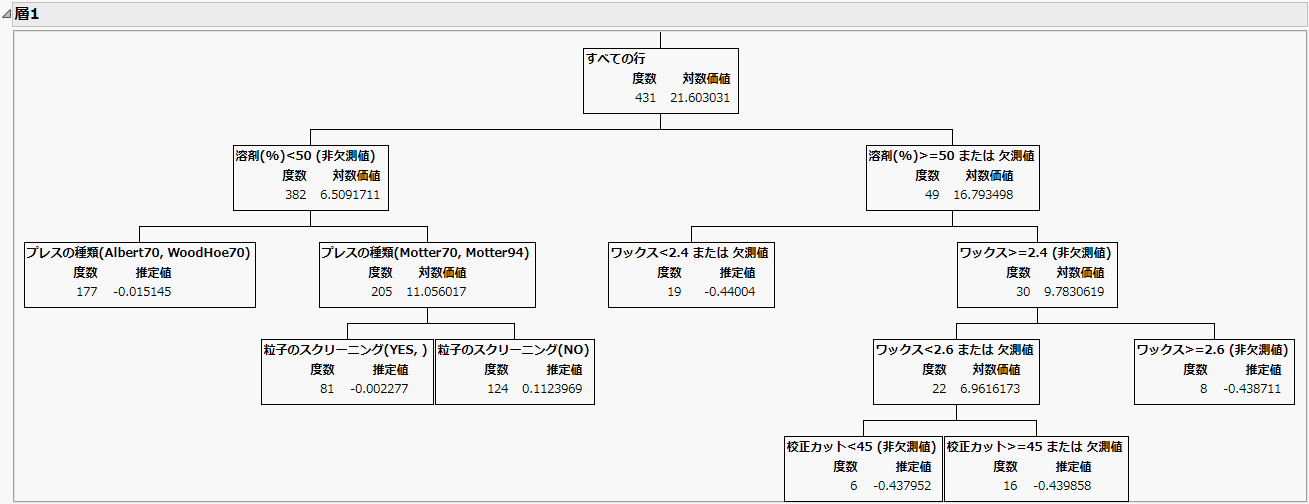Select node 溶剤(%)>=50 または 欠測値
The width and height of the screenshot is (1309, 504).
(952, 155)
